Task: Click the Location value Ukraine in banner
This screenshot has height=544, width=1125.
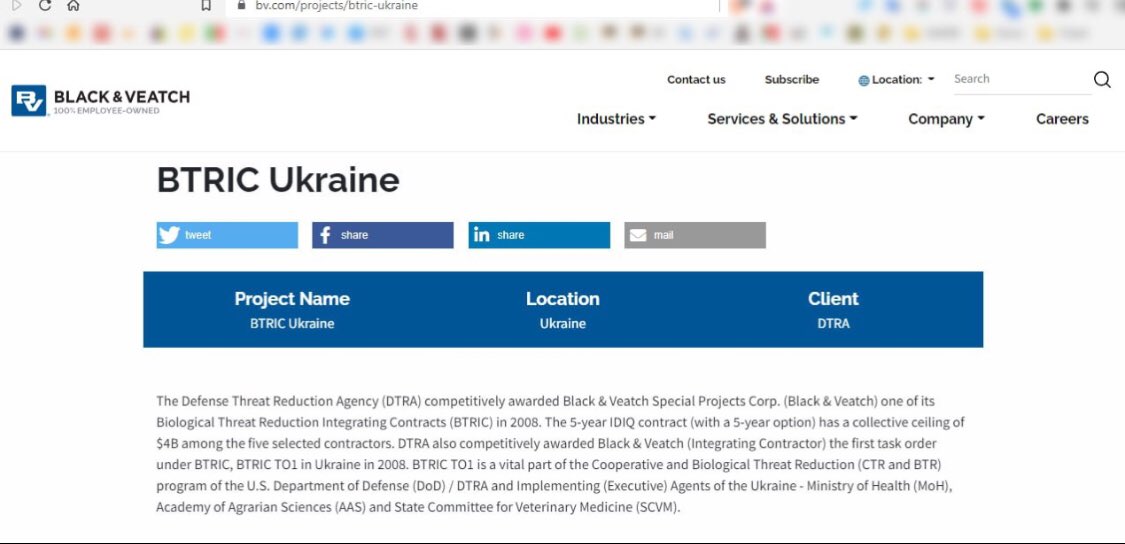Action: 562,324
